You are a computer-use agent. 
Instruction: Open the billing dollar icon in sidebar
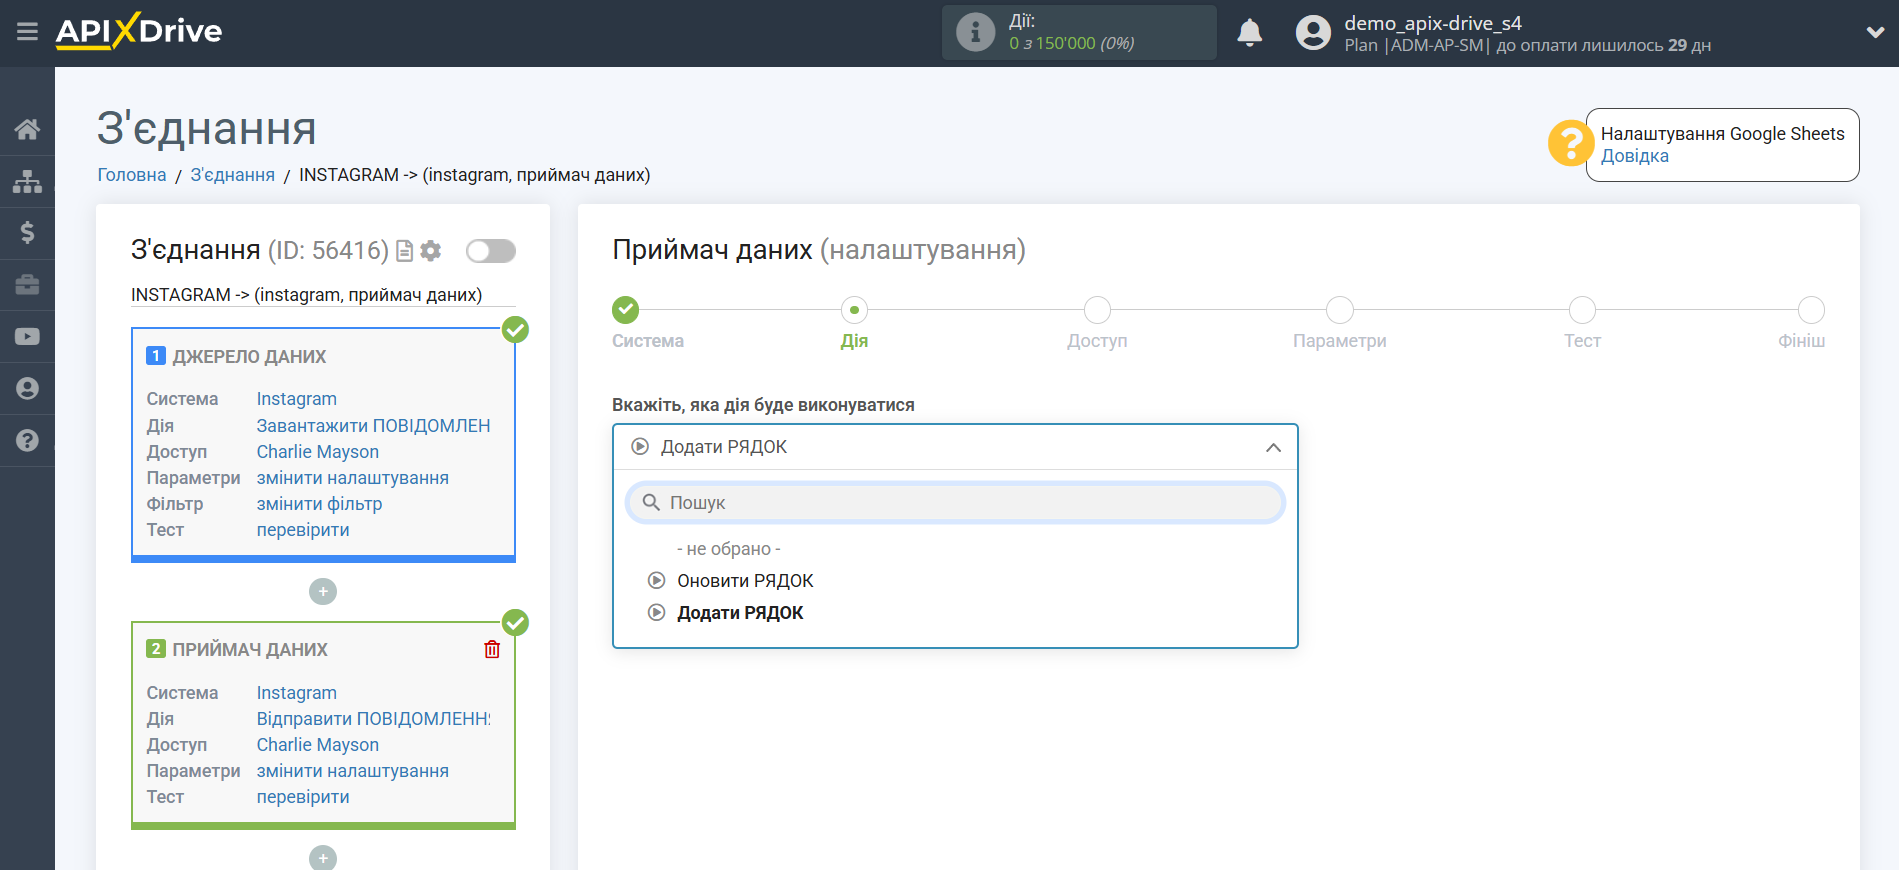pyautogui.click(x=27, y=233)
